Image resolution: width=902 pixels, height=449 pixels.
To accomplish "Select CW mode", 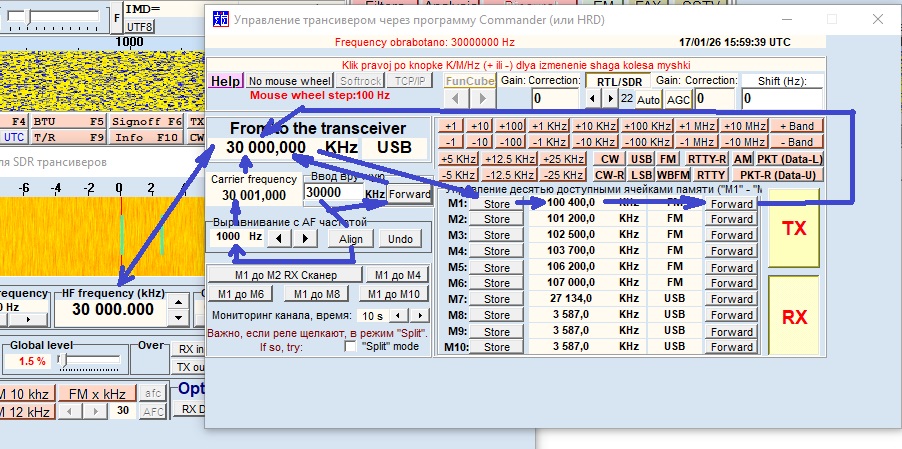I will (x=609, y=159).
